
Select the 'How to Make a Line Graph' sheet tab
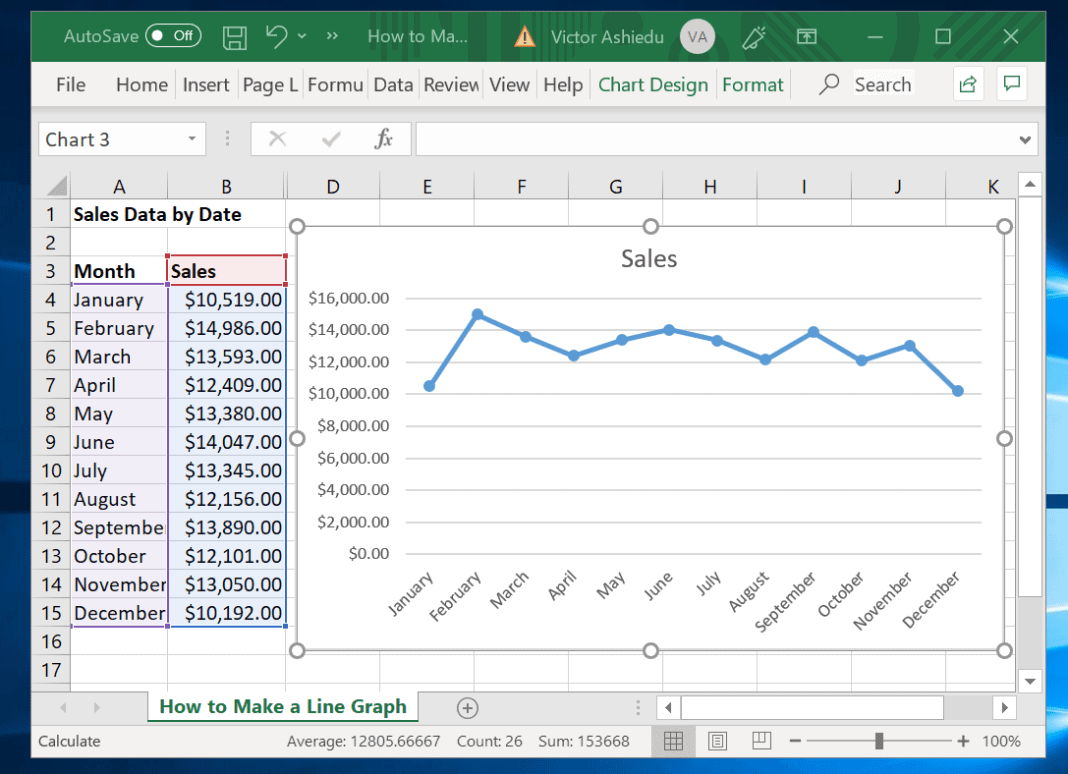pyautogui.click(x=283, y=707)
